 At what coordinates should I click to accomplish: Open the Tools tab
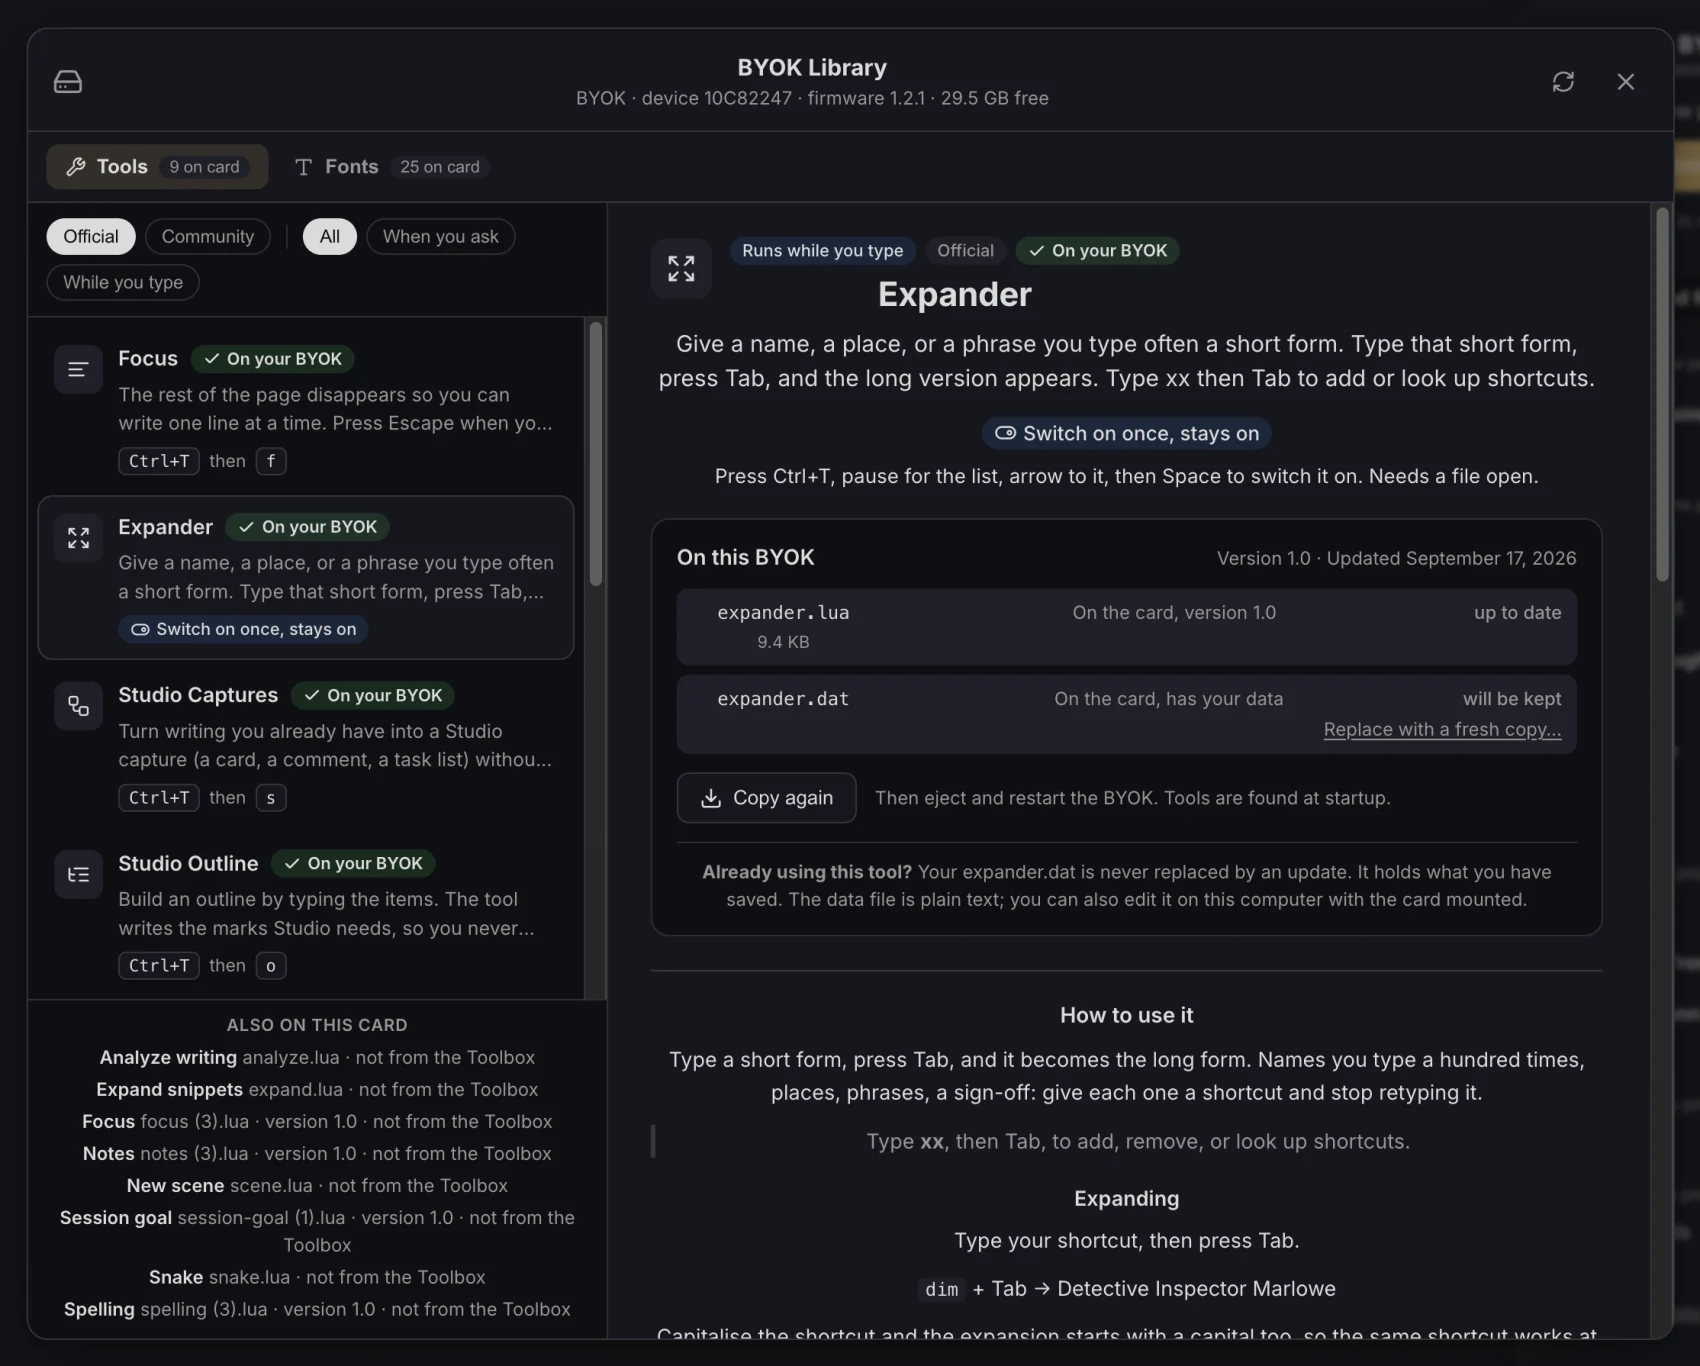pos(157,167)
